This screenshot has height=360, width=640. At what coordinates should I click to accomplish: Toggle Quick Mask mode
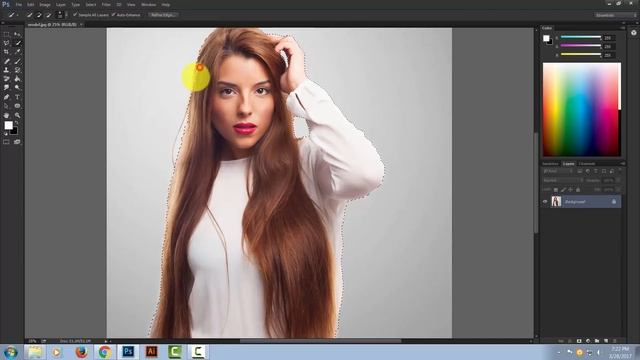[x=6, y=142]
